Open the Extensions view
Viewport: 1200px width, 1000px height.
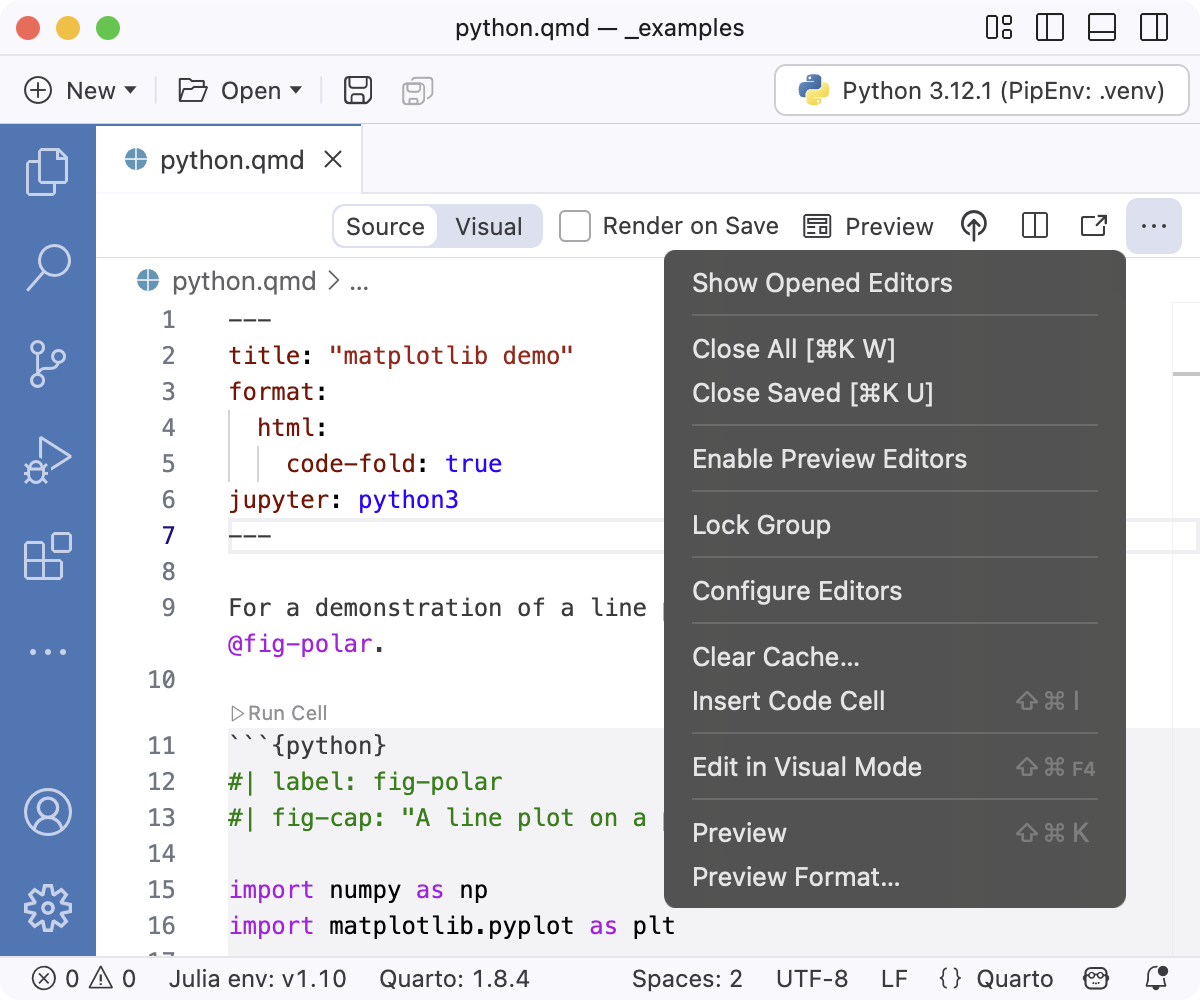47,555
